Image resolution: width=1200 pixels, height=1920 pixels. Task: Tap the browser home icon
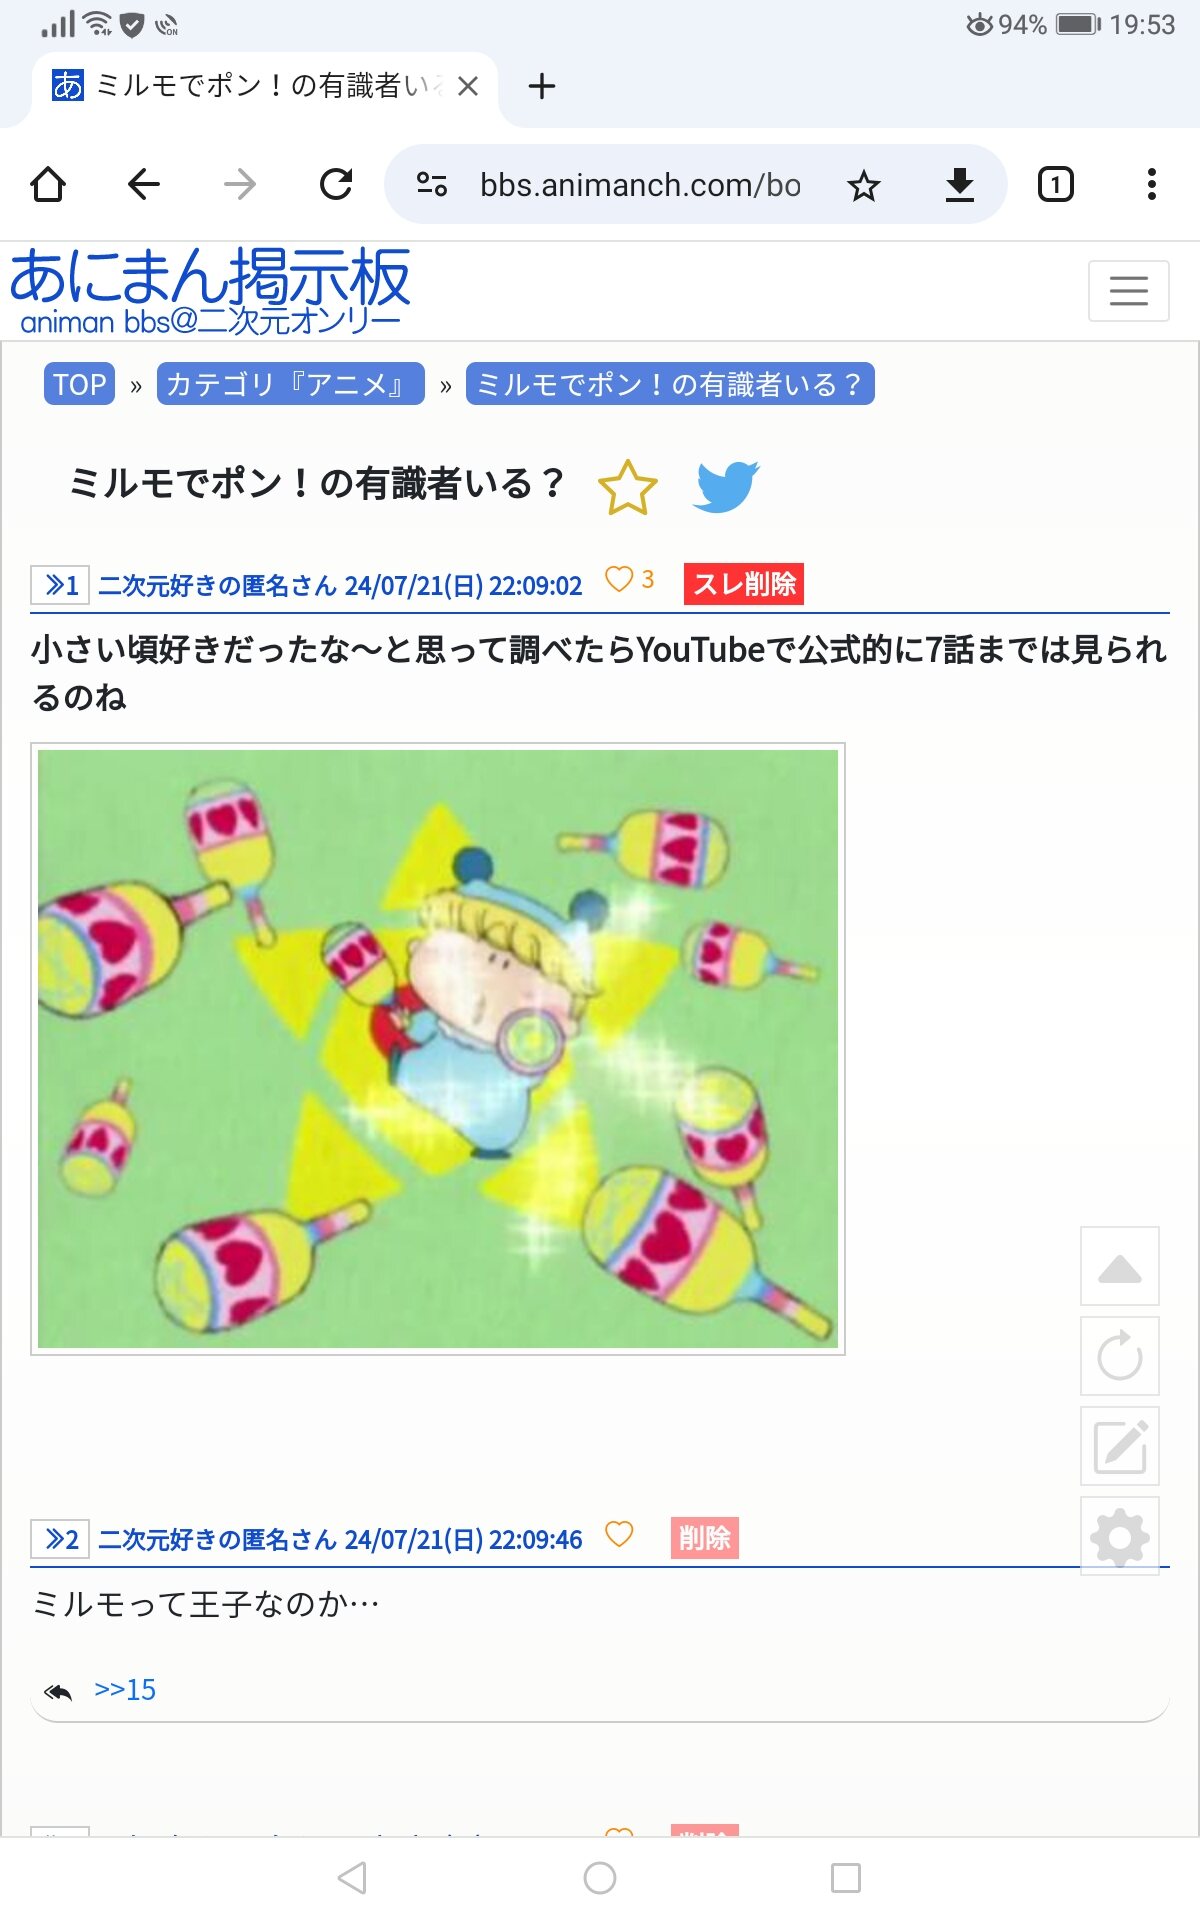[48, 184]
